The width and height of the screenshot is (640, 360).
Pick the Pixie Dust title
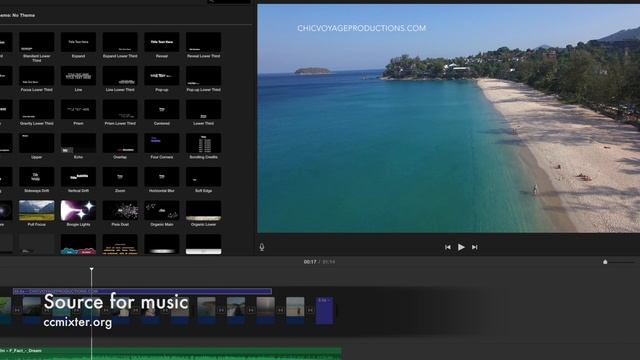[120, 211]
